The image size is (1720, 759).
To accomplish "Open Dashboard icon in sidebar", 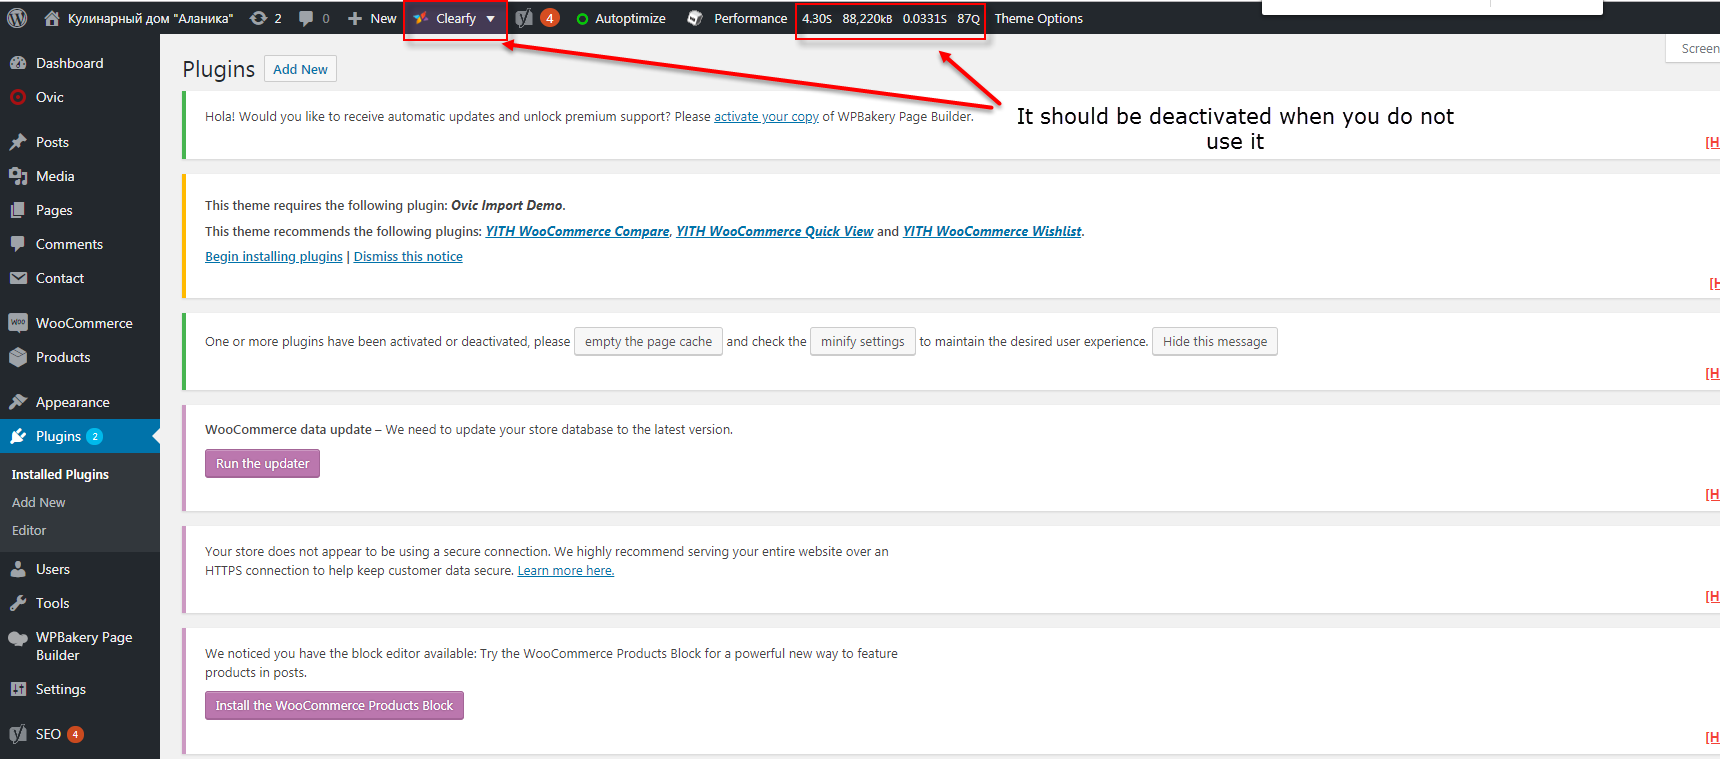I will pyautogui.click(x=18, y=63).
